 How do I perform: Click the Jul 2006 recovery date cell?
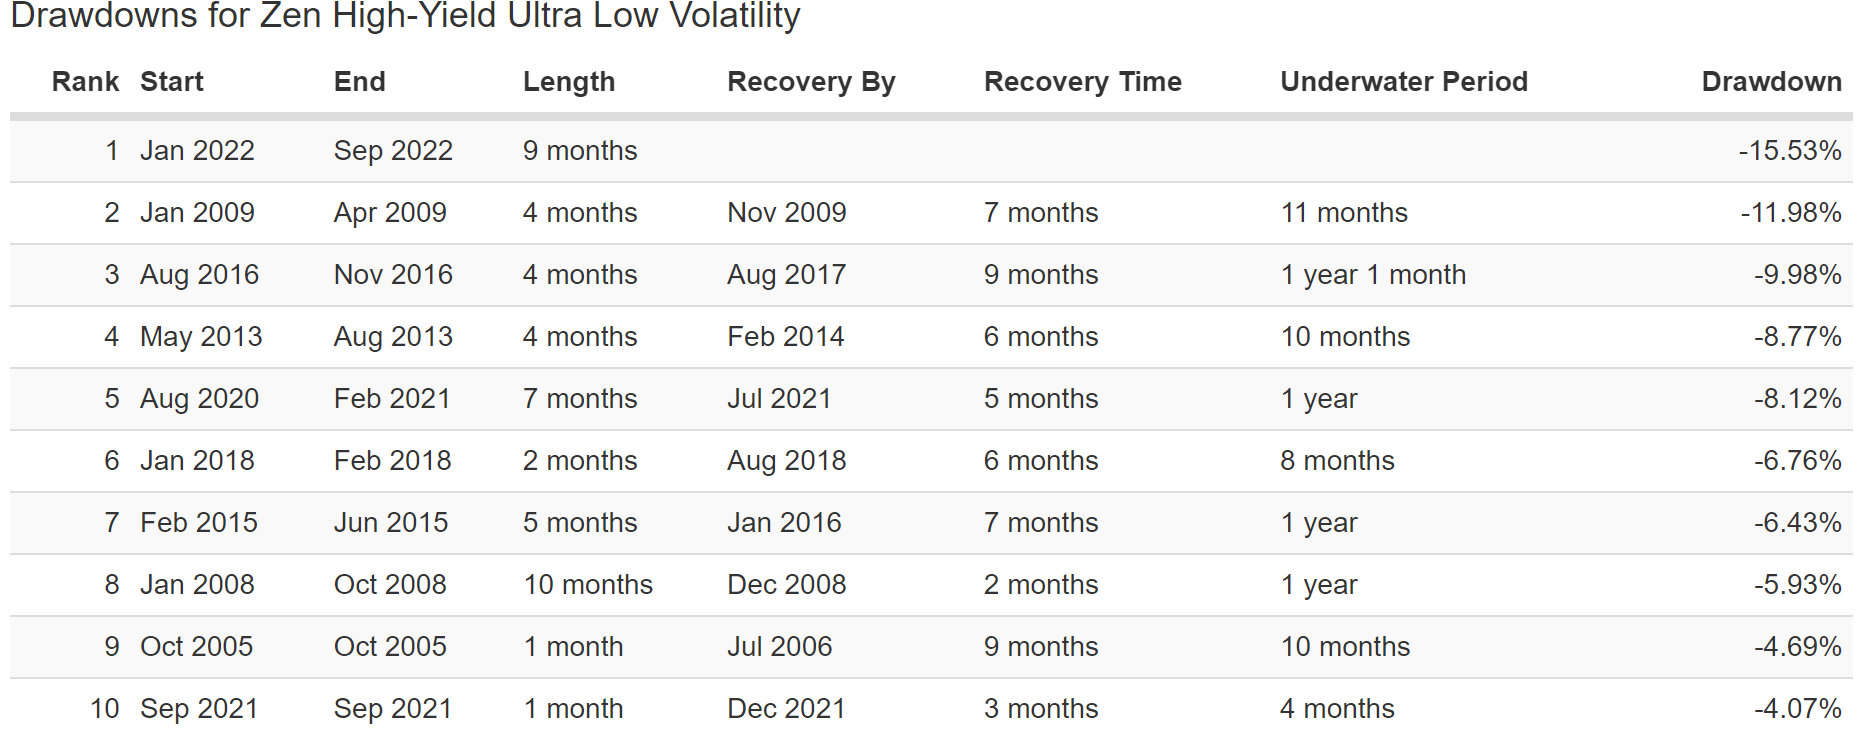pyautogui.click(x=779, y=647)
